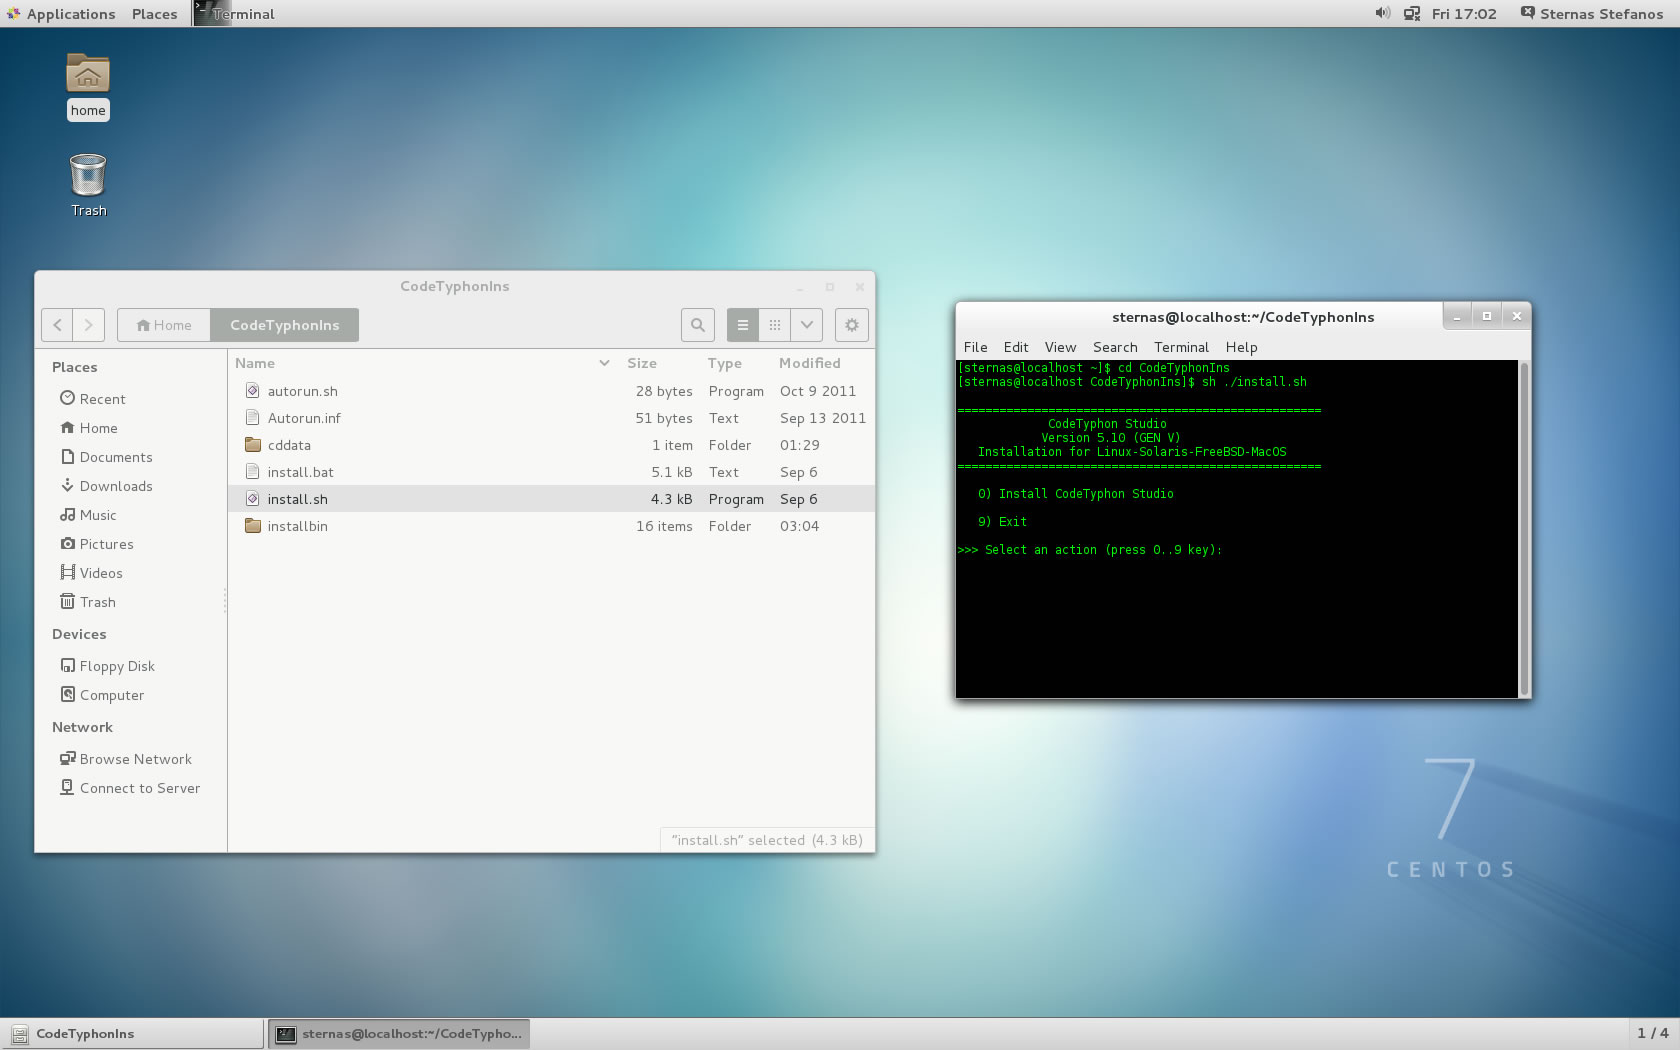The image size is (1680, 1050).
Task: Open the clock showing Fri 17:02
Action: coord(1464,14)
